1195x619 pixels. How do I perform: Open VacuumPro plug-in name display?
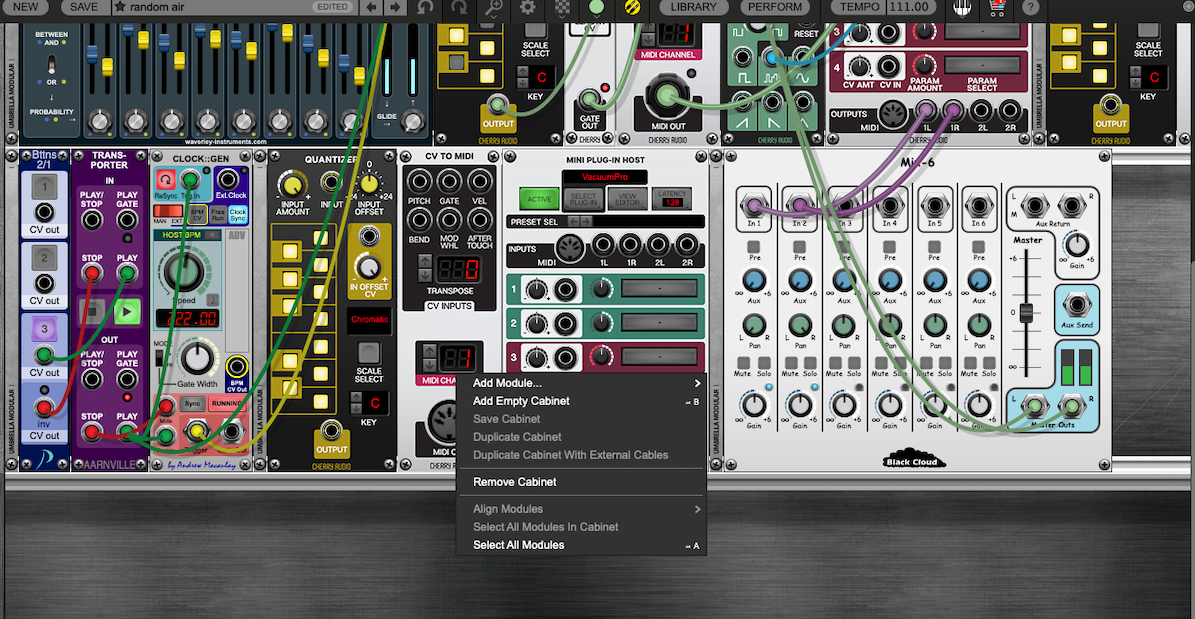(604, 177)
